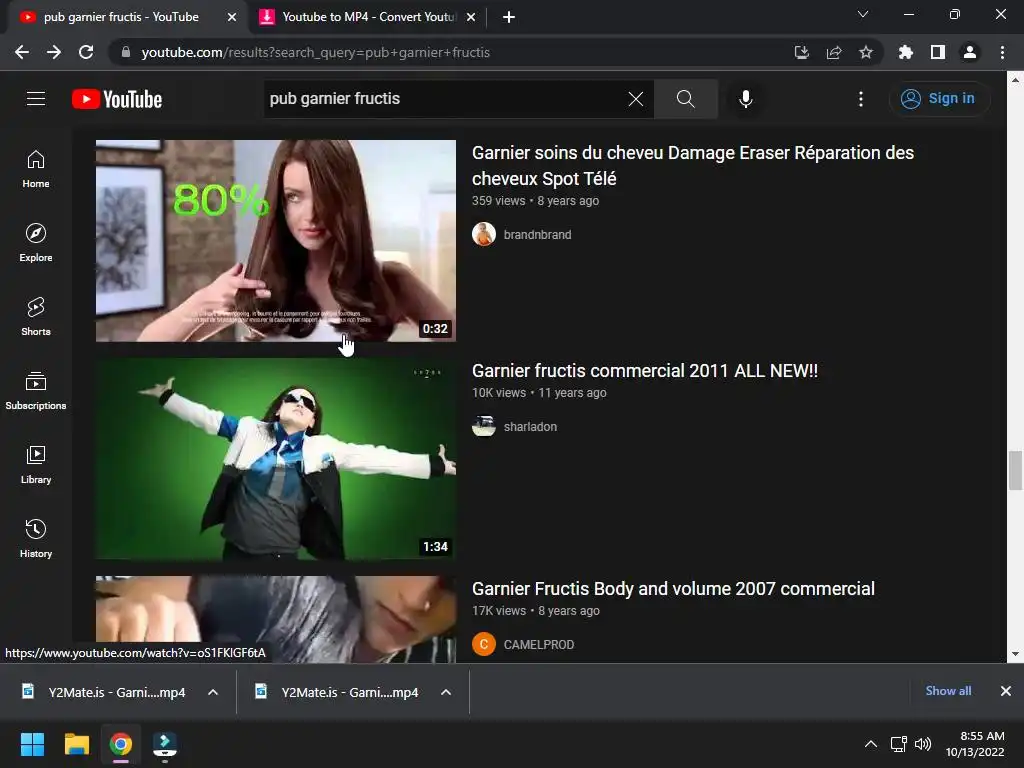The height and width of the screenshot is (768, 1024).
Task: Open the YouTube hamburger guide menu
Action: pyautogui.click(x=36, y=99)
